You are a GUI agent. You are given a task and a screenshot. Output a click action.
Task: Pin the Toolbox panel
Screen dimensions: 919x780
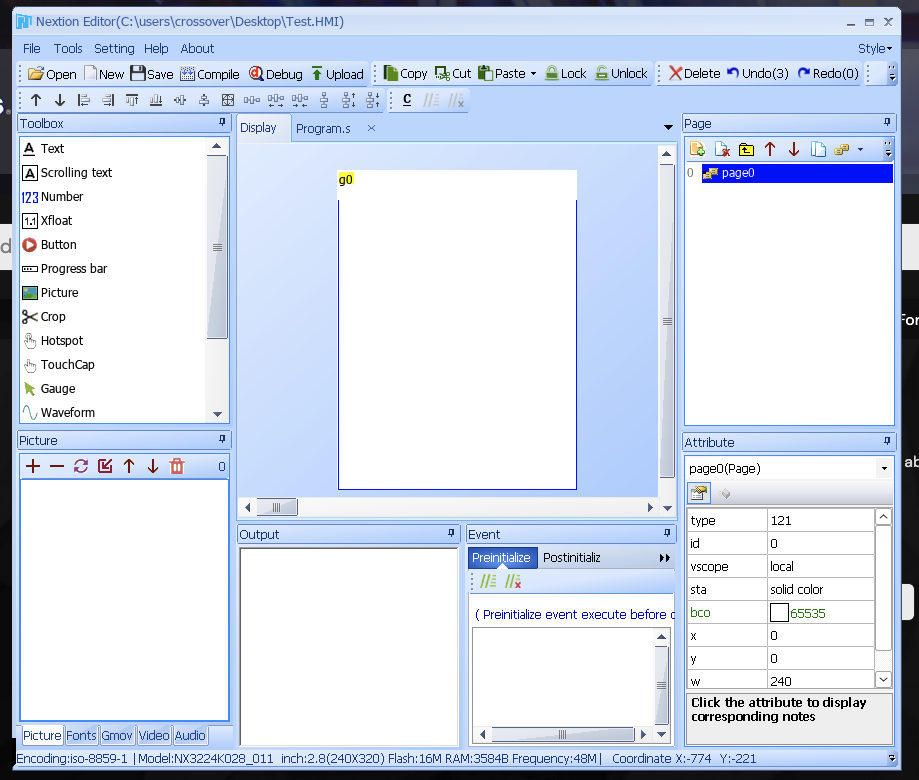coord(222,122)
